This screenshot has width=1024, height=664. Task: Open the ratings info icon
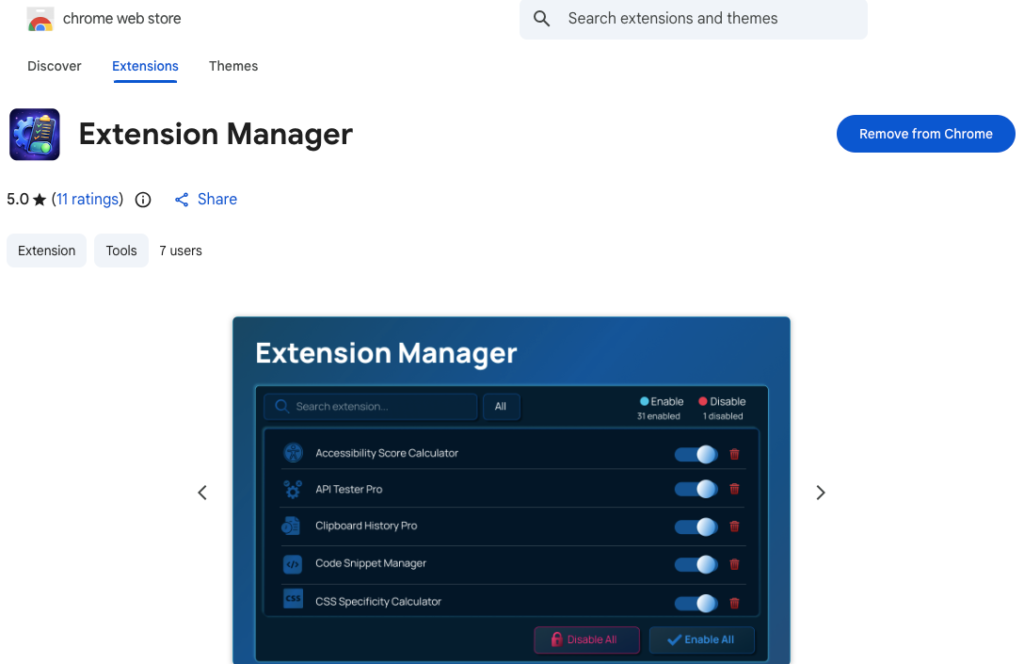point(143,200)
